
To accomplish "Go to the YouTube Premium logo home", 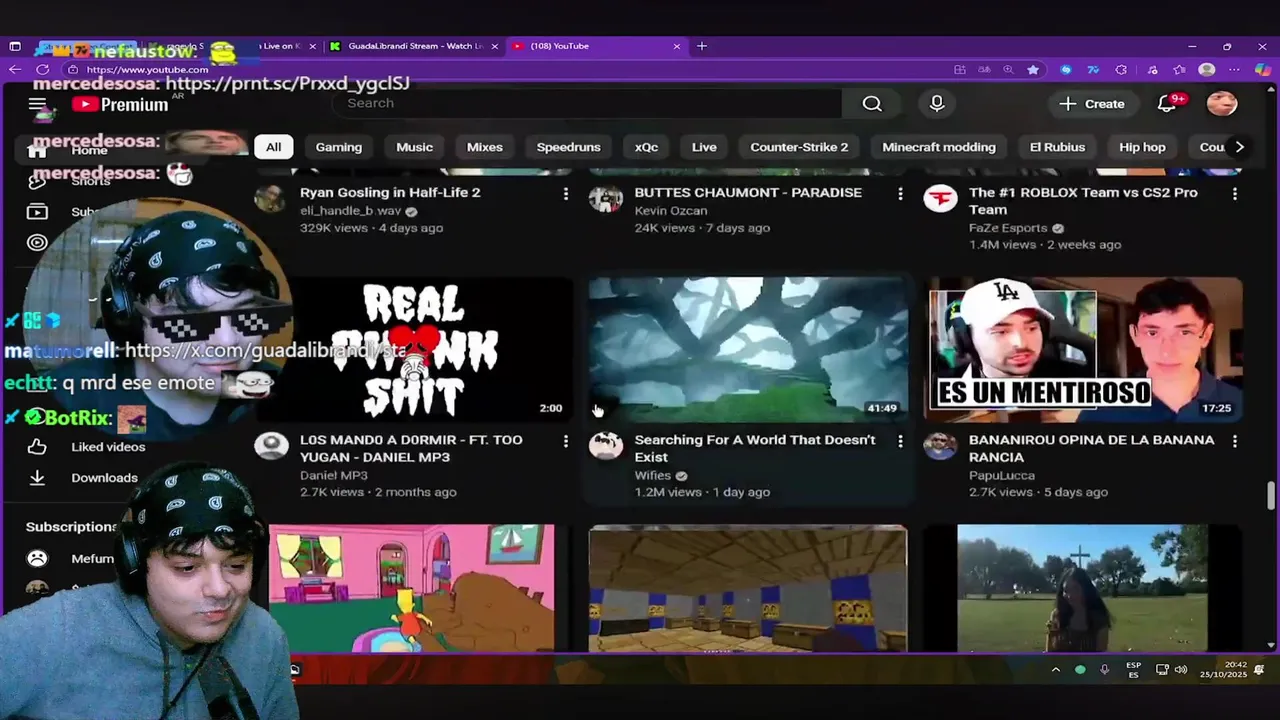I will (x=120, y=104).
